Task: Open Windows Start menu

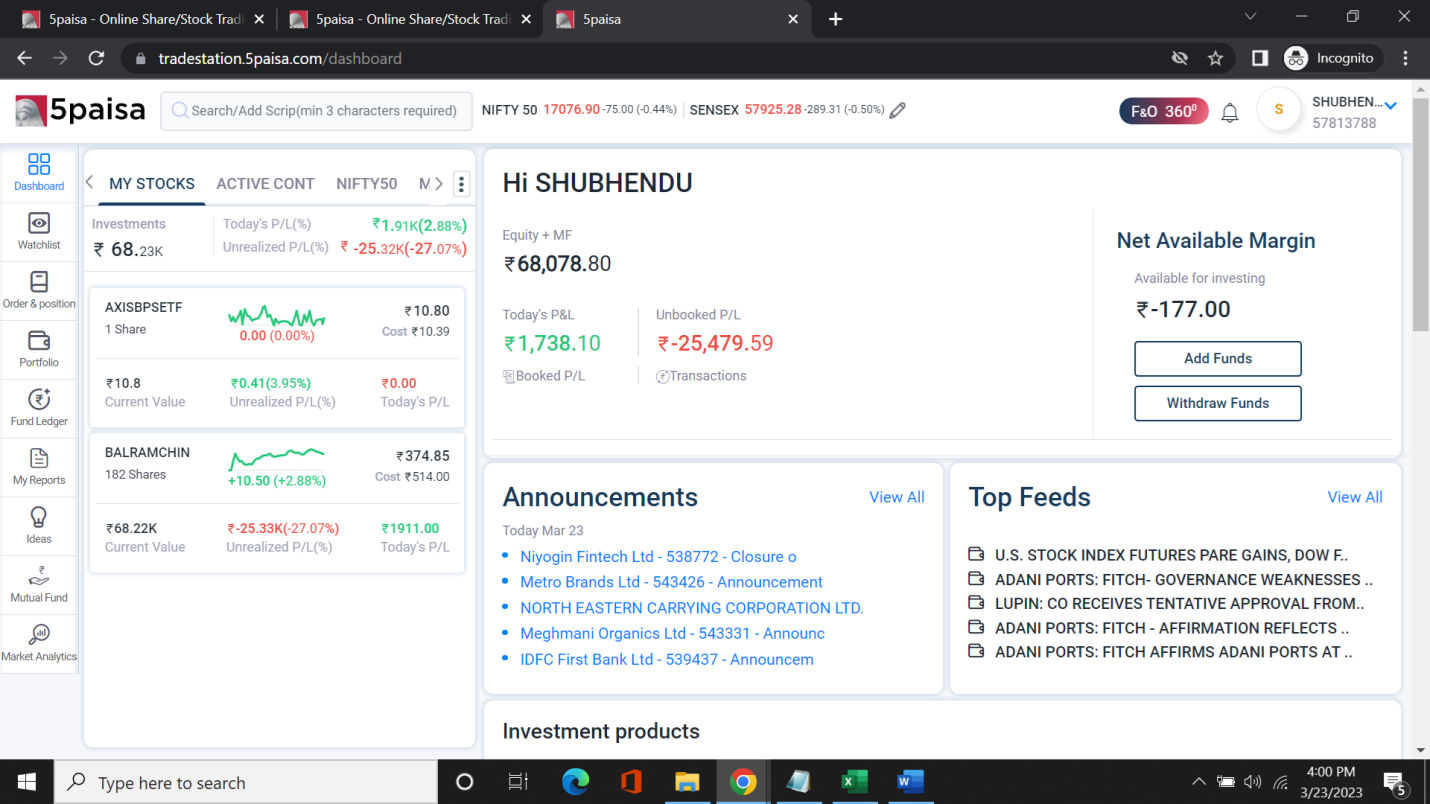Action: pyautogui.click(x=26, y=782)
